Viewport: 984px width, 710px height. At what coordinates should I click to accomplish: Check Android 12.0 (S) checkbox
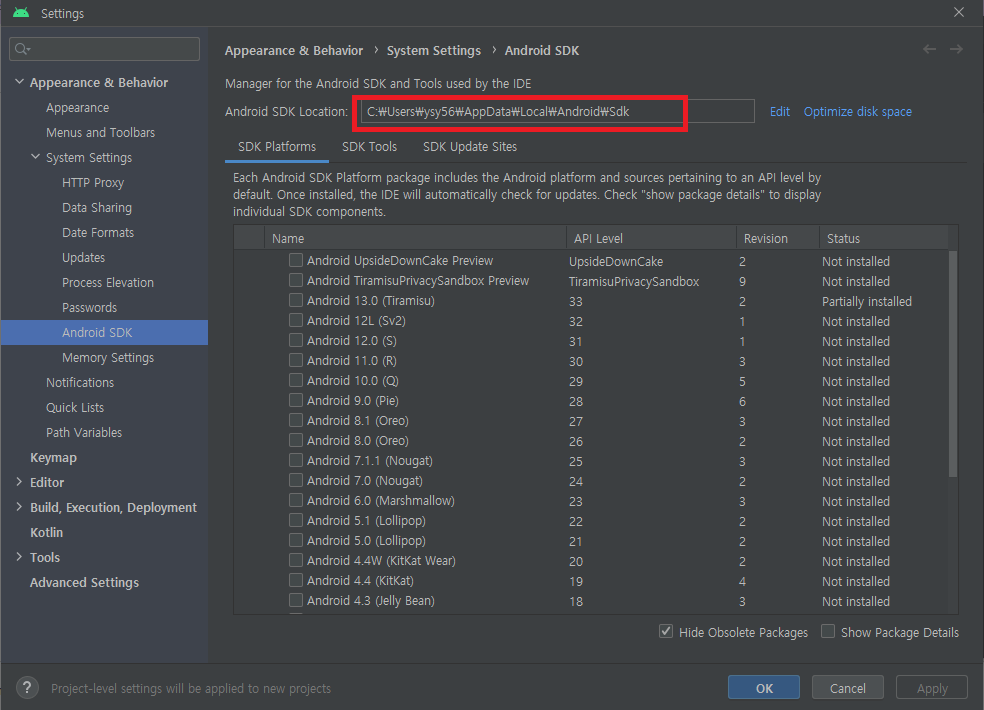(296, 340)
